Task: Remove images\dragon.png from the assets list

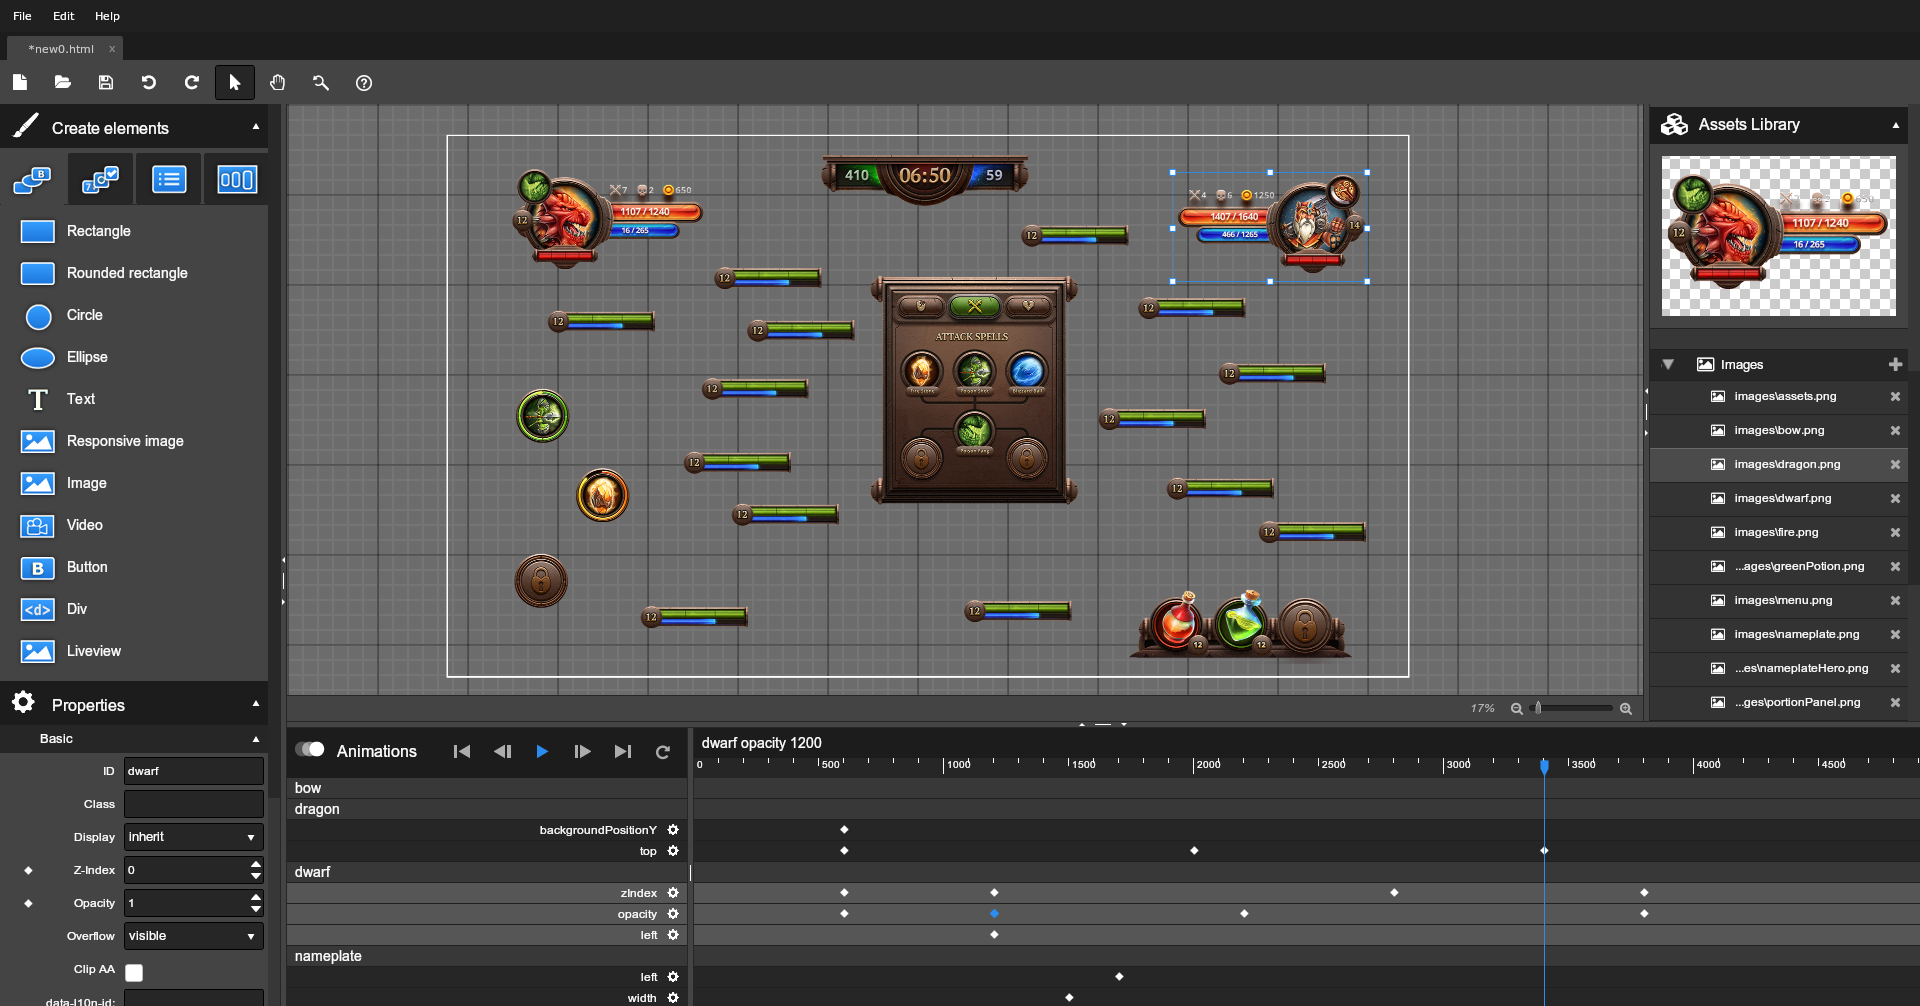Action: [x=1894, y=465]
